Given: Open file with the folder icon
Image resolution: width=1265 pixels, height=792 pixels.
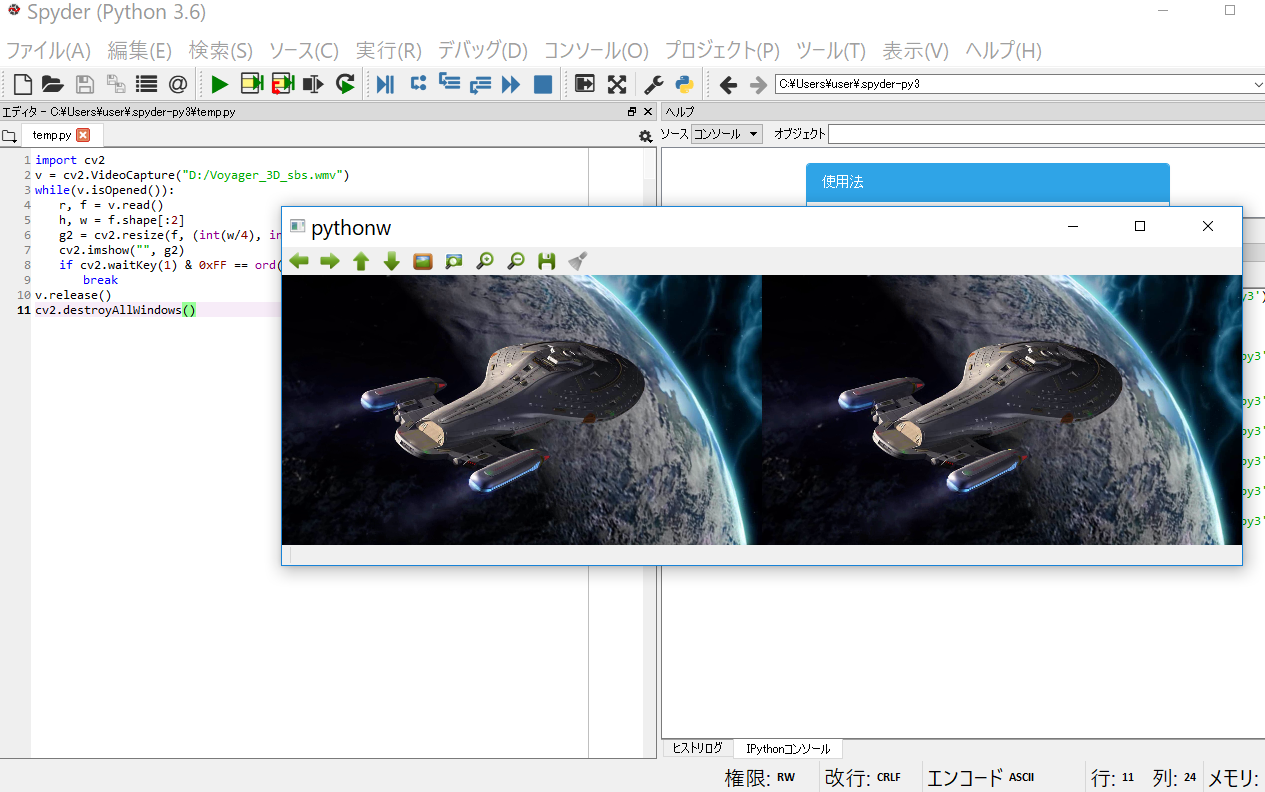Looking at the screenshot, I should (x=53, y=85).
